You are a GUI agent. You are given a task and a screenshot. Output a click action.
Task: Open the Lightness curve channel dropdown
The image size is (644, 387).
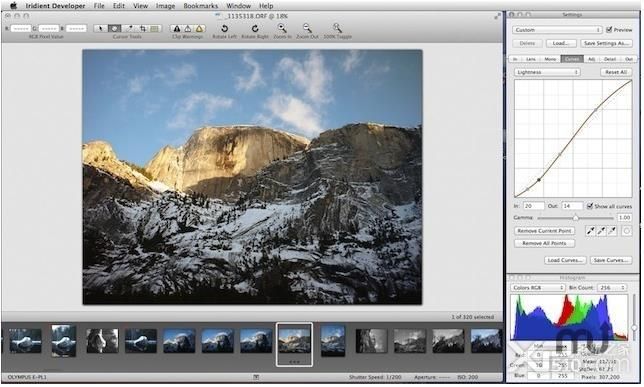click(547, 72)
